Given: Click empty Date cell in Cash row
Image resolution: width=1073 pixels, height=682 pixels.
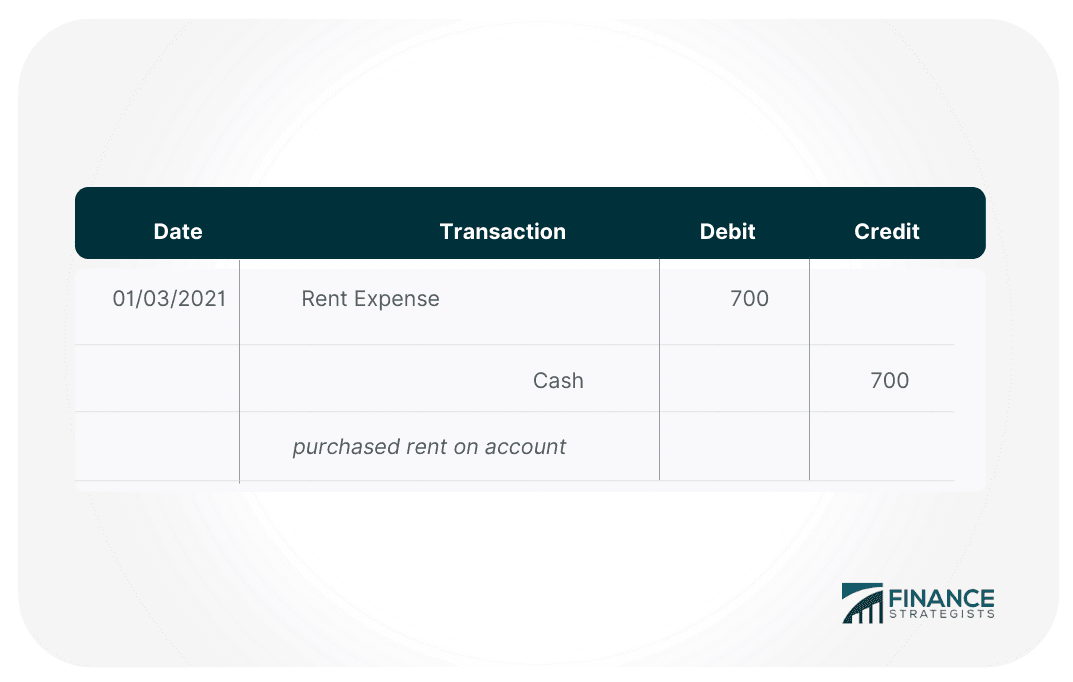Looking at the screenshot, I should coord(157,379).
